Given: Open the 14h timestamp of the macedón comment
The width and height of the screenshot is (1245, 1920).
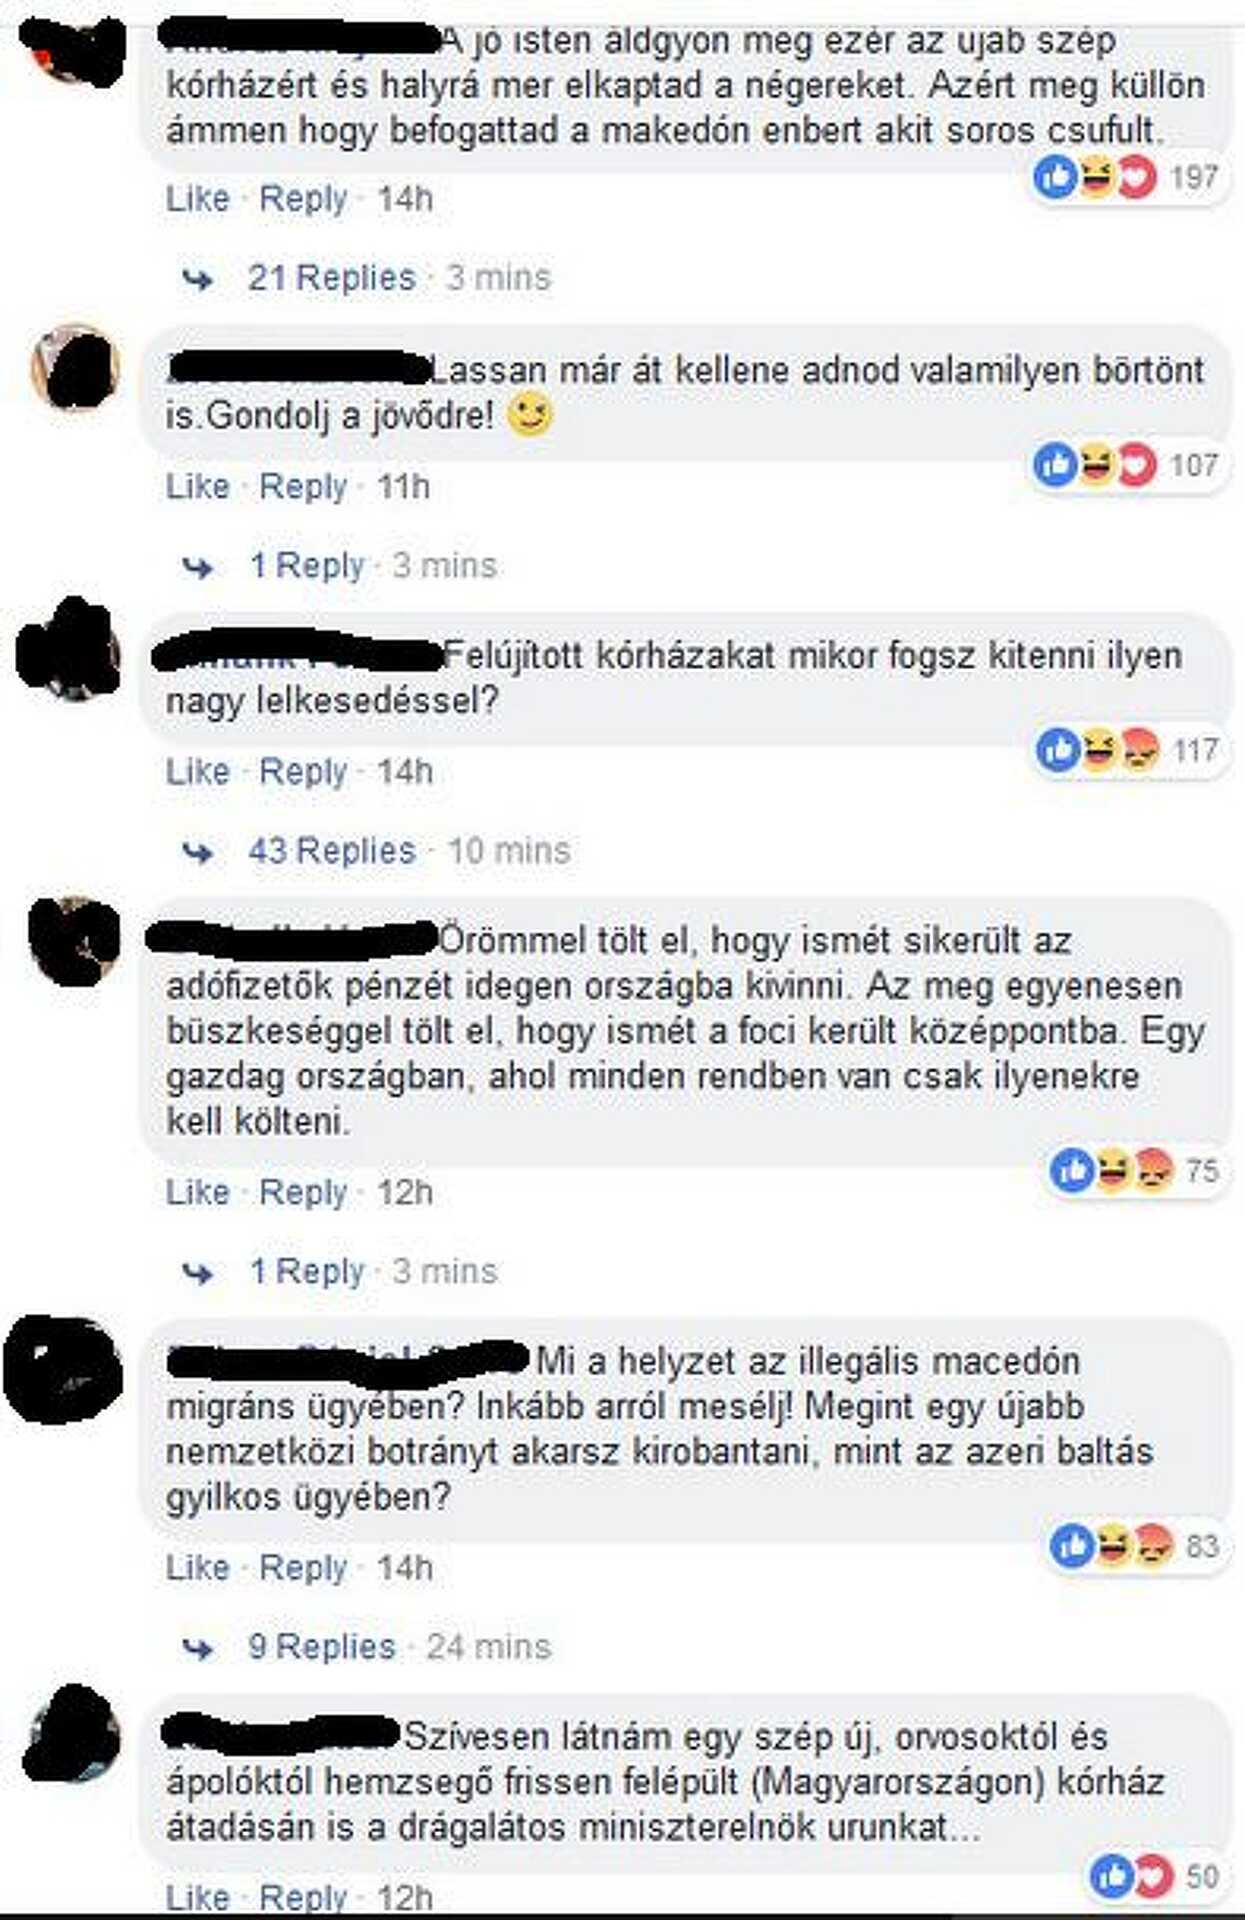Looking at the screenshot, I should tap(404, 1568).
